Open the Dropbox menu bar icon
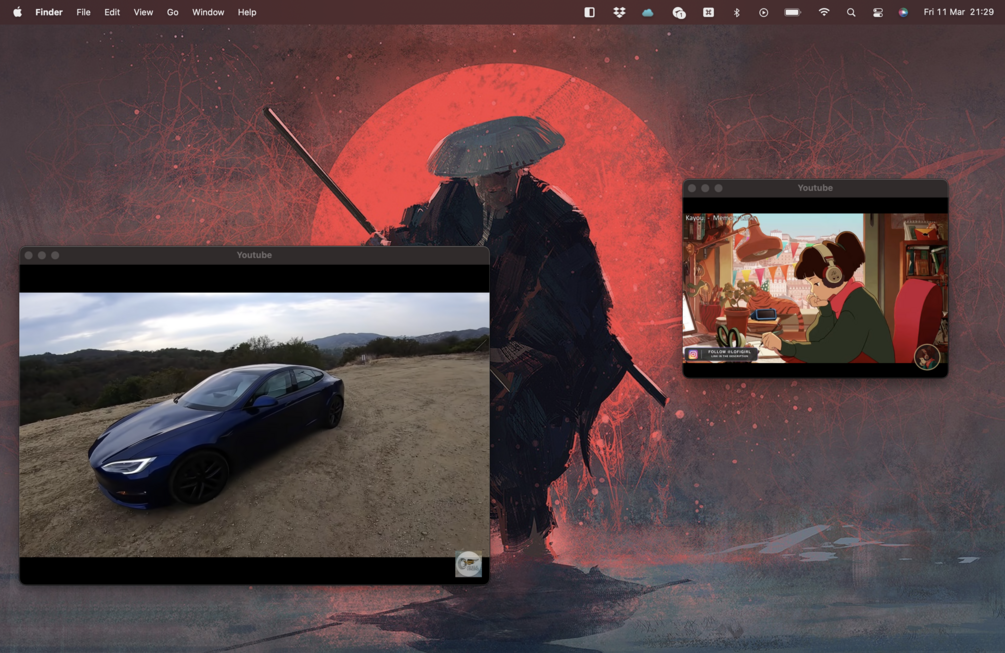 click(x=619, y=12)
